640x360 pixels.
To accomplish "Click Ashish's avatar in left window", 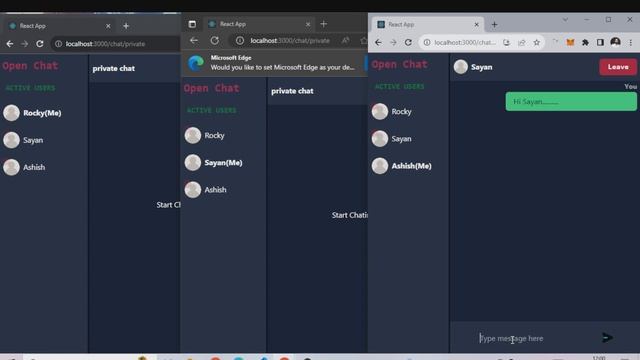I will tap(11, 167).
